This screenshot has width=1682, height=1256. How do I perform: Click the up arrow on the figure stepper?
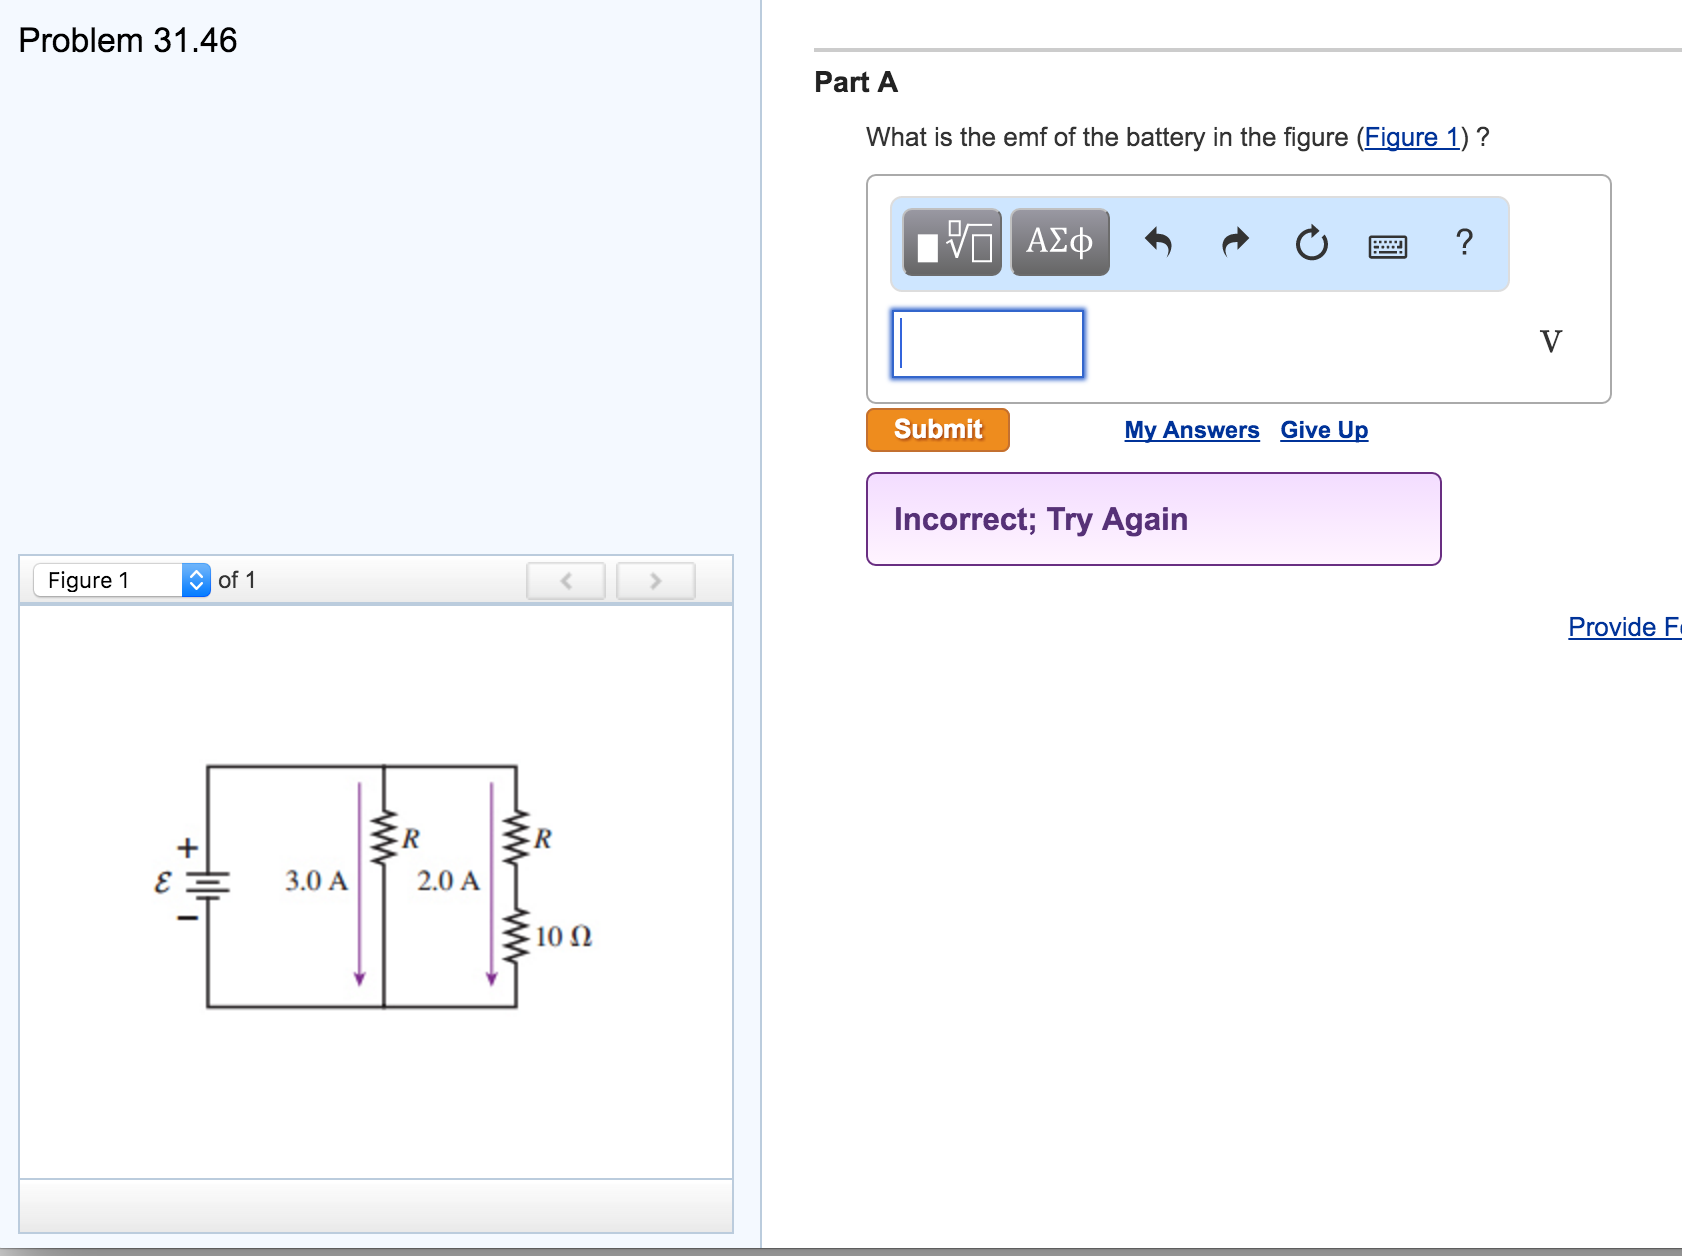[196, 573]
